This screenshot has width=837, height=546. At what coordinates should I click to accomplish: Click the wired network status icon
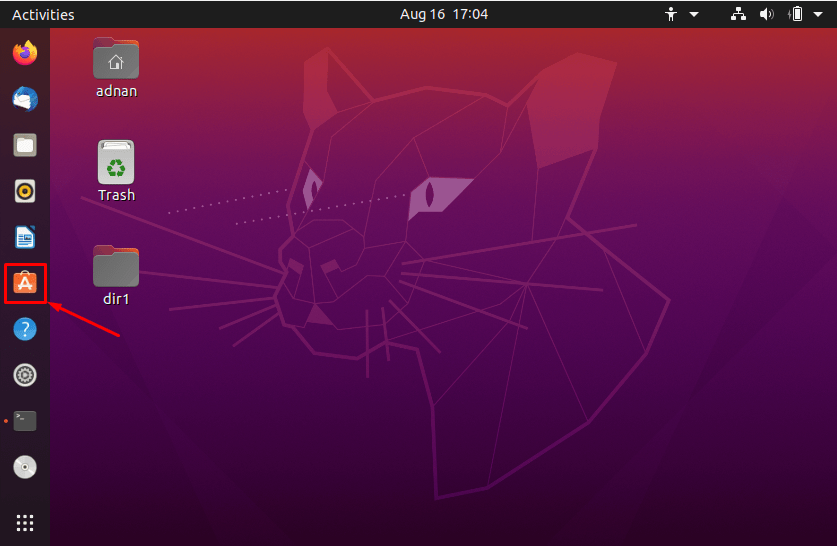pyautogui.click(x=738, y=14)
